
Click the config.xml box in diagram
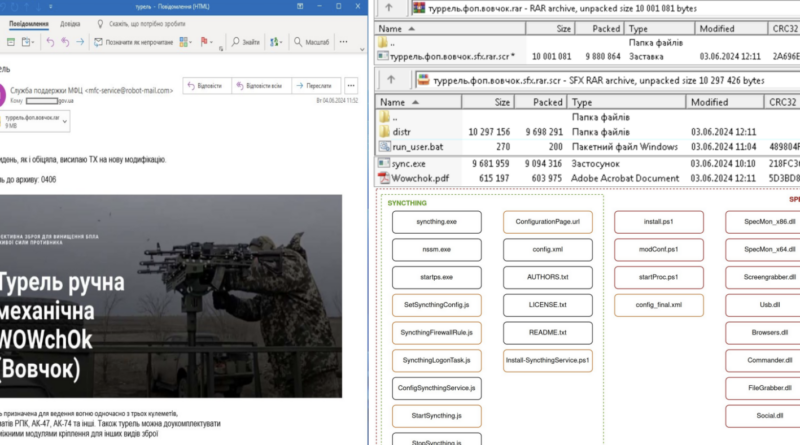547,250
